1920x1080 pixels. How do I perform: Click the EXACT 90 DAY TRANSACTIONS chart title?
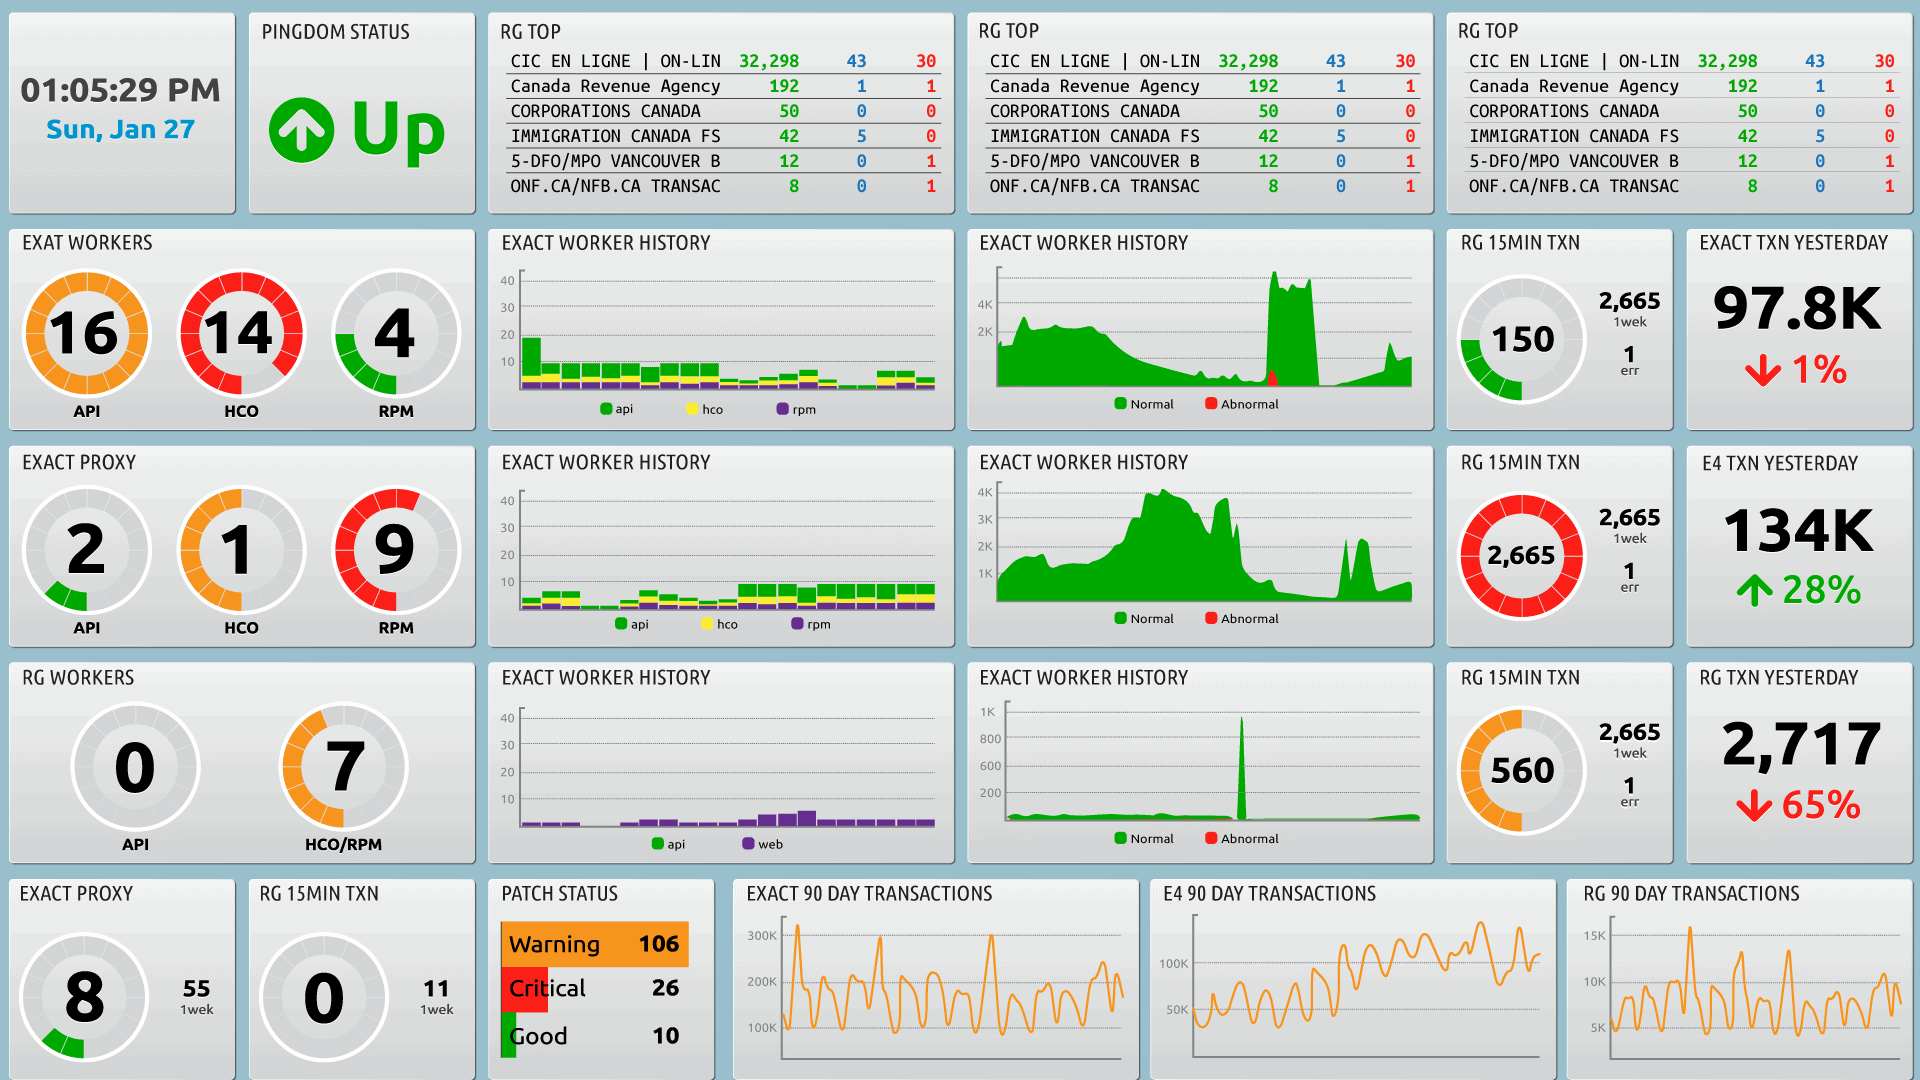pos(869,894)
